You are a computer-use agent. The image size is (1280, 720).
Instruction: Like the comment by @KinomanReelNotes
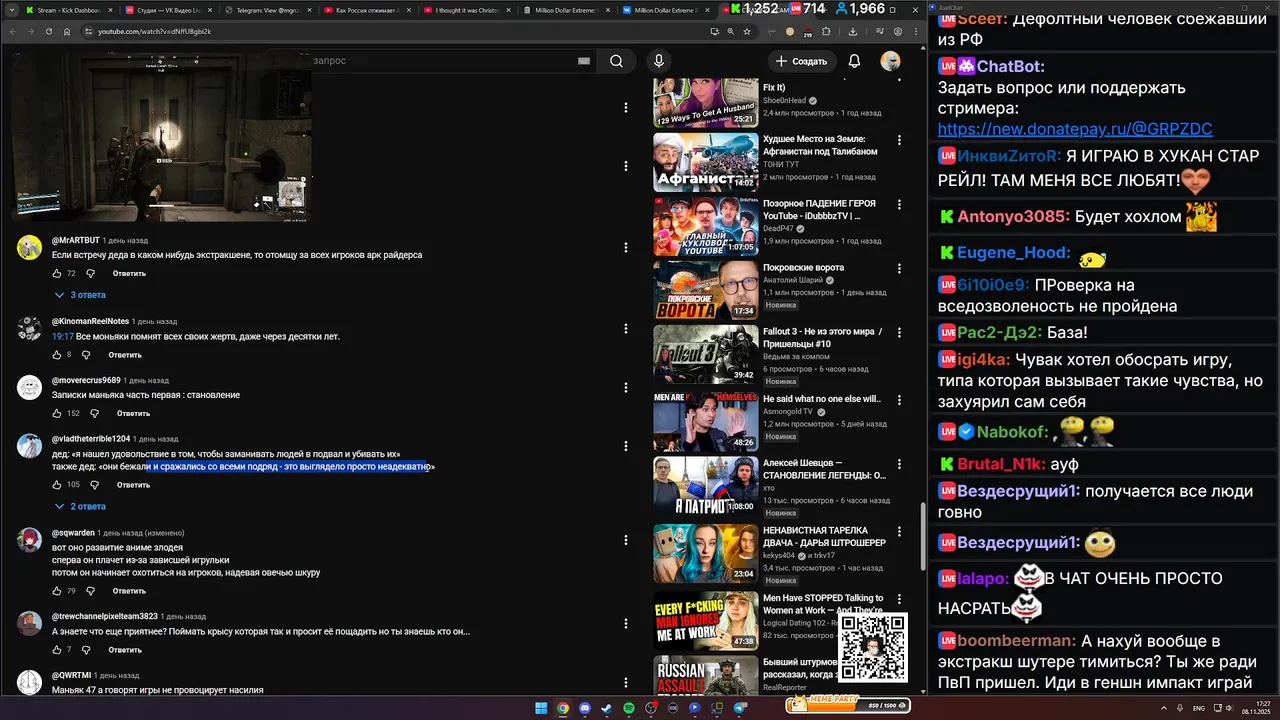pyautogui.click(x=57, y=355)
